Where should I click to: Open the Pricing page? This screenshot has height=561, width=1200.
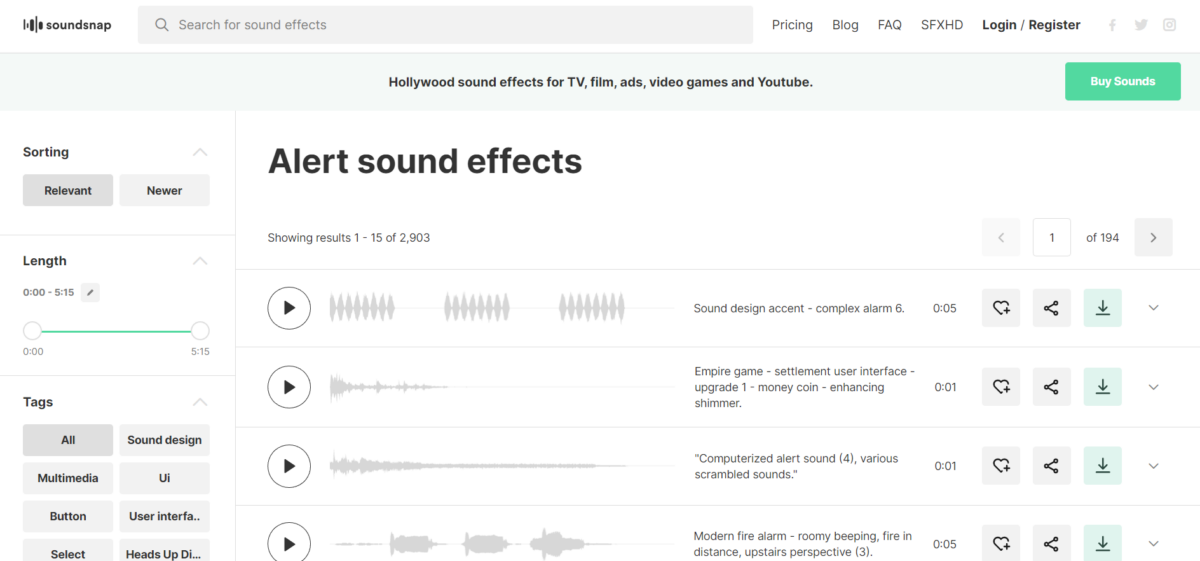(x=792, y=25)
